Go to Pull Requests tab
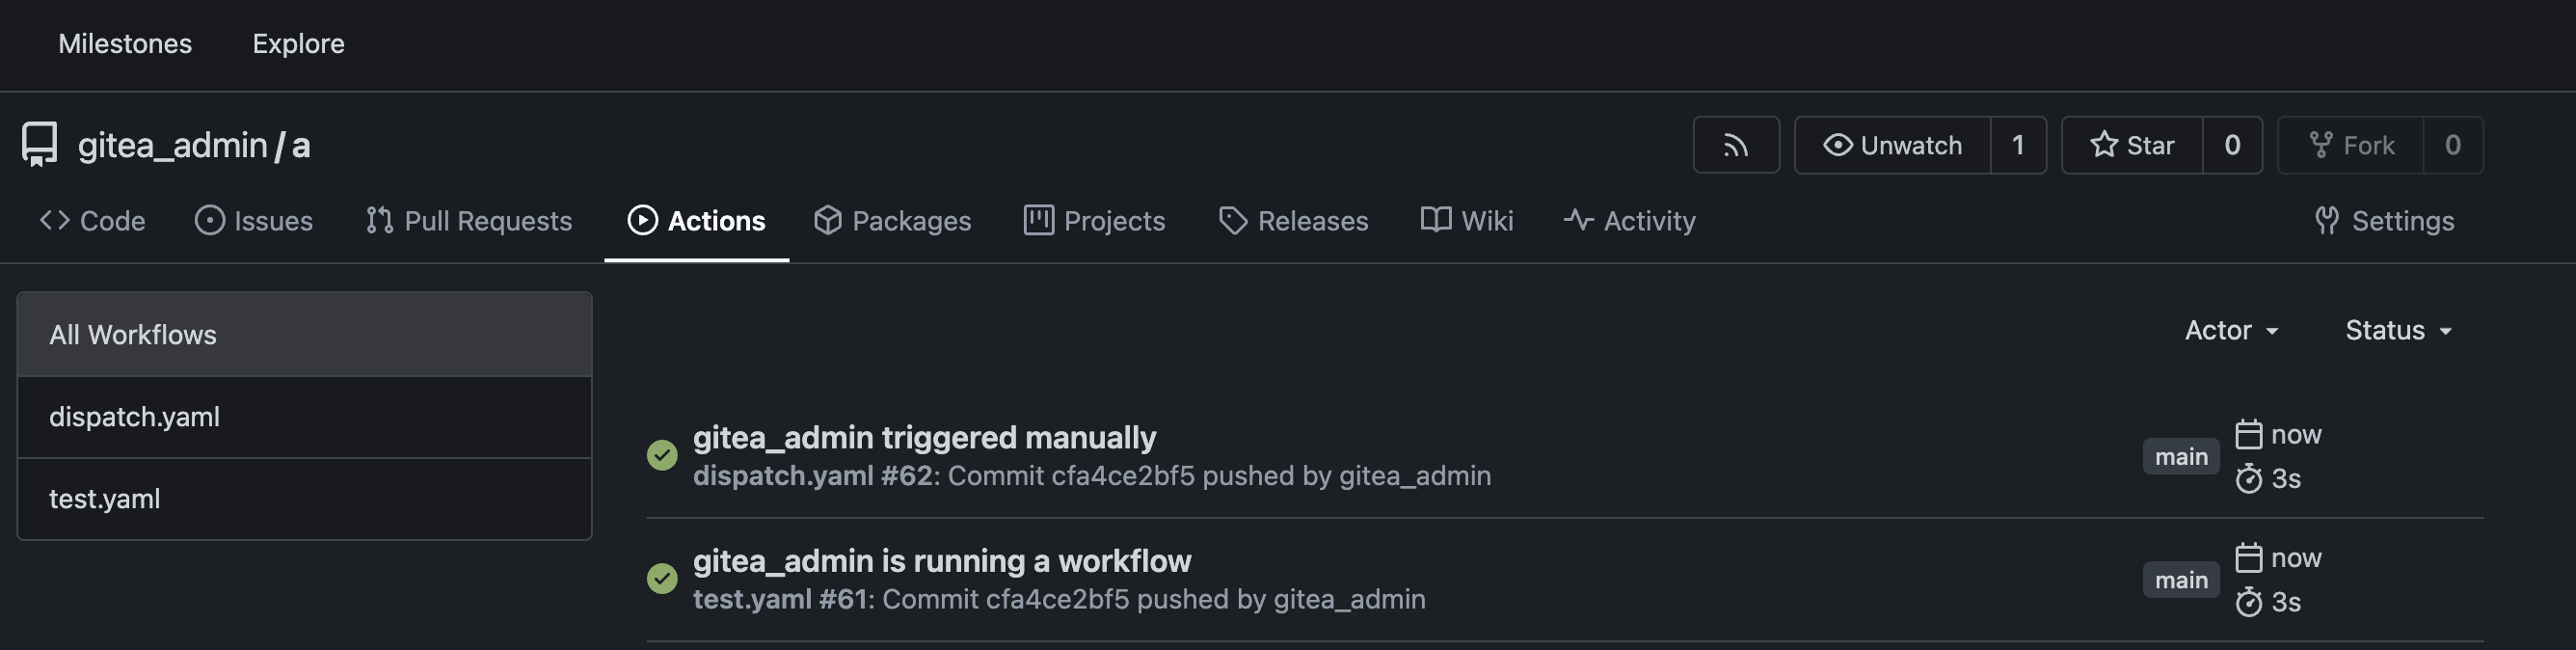This screenshot has width=2576, height=650. click(x=469, y=221)
